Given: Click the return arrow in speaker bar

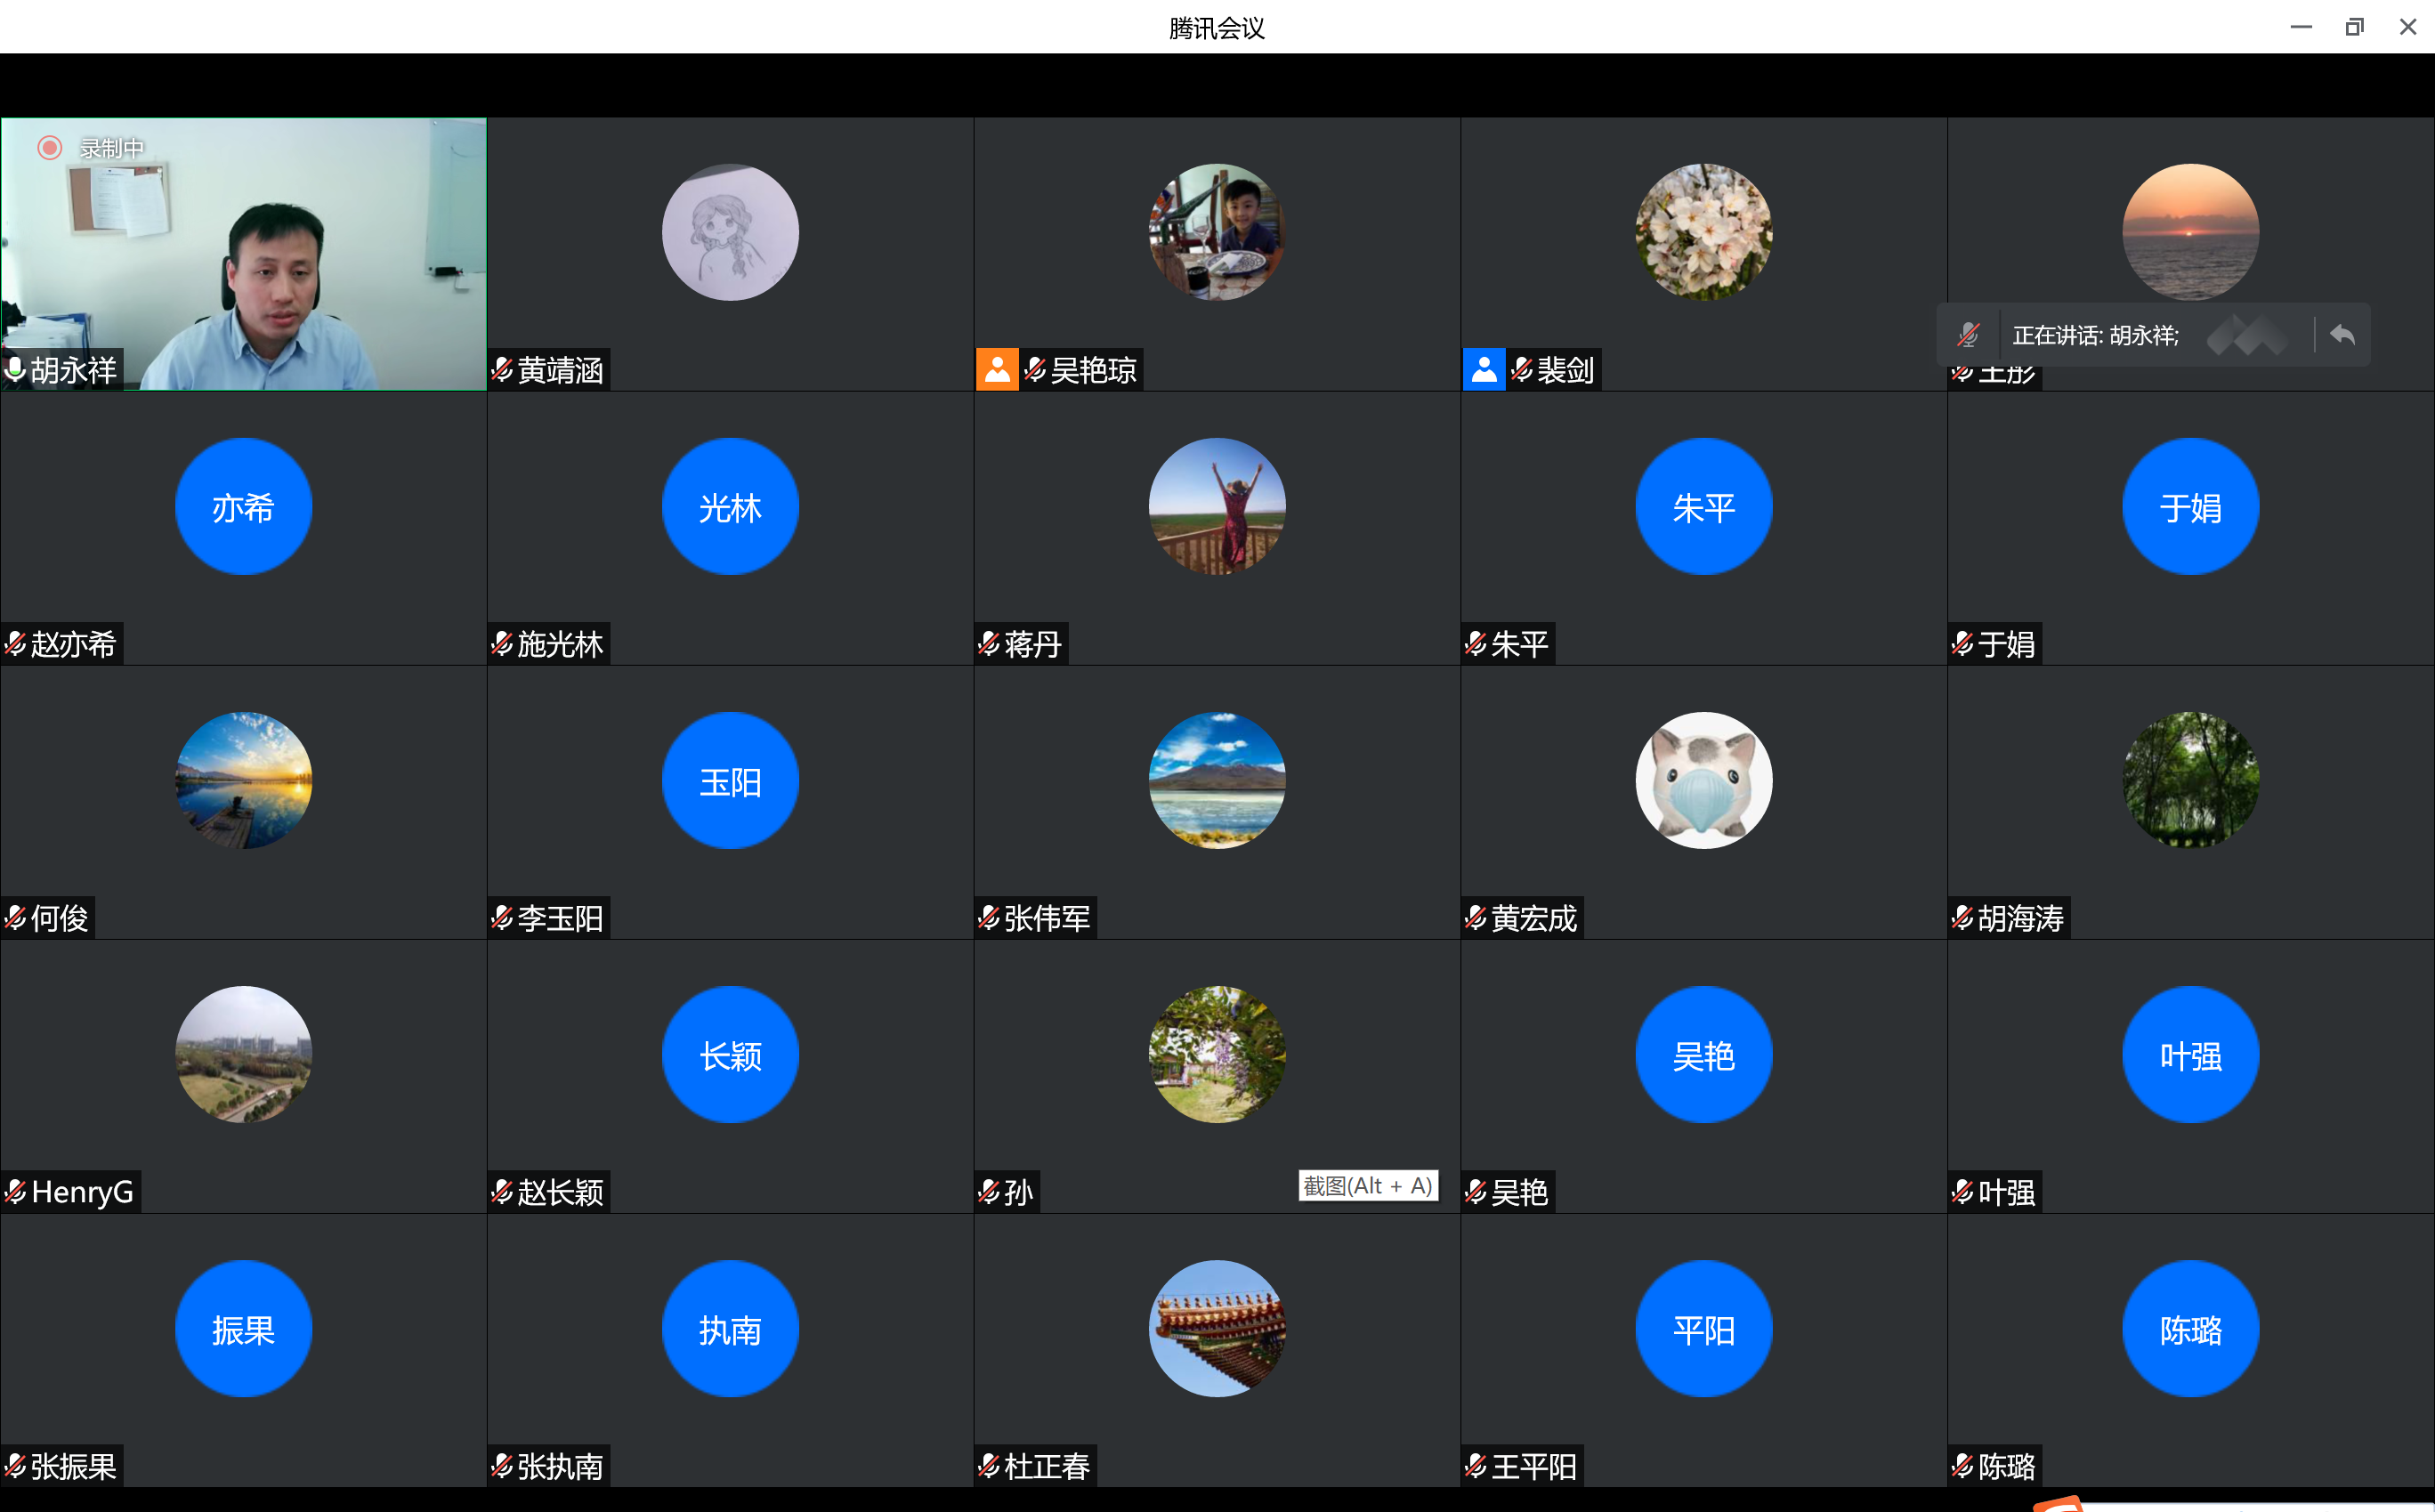Looking at the screenshot, I should pyautogui.click(x=2342, y=335).
